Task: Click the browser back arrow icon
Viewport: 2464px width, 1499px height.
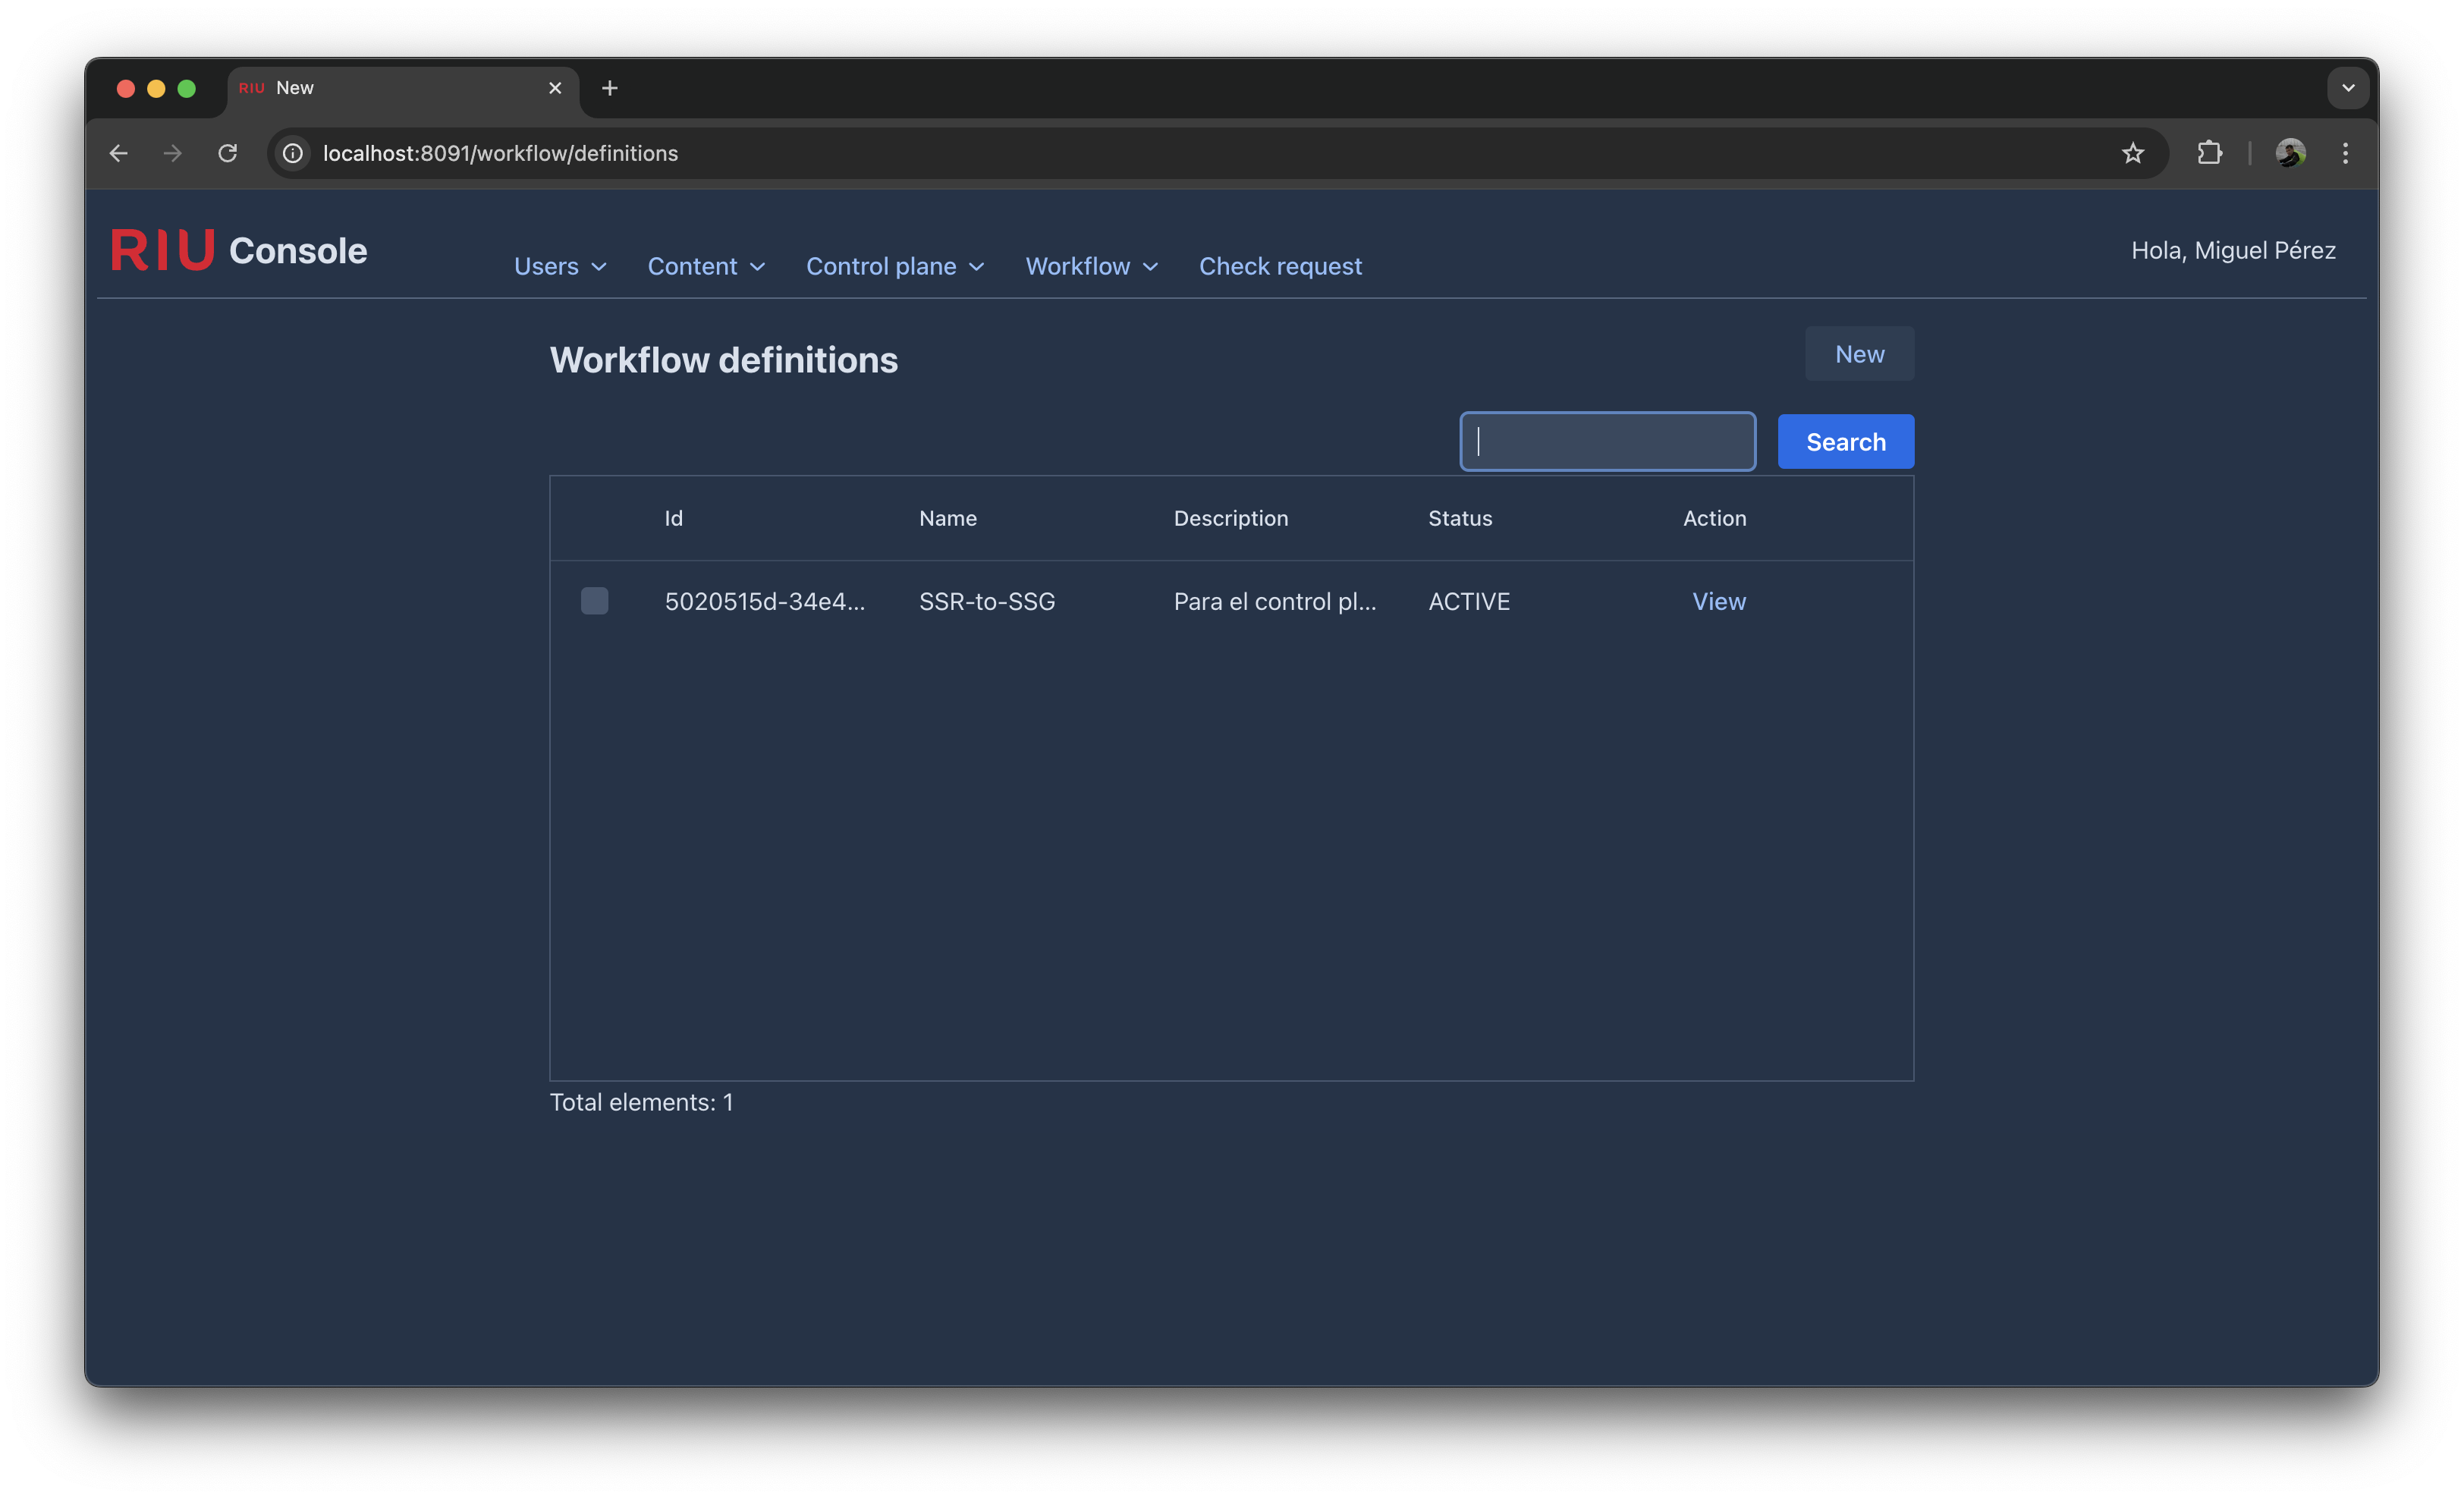Action: tap(118, 153)
